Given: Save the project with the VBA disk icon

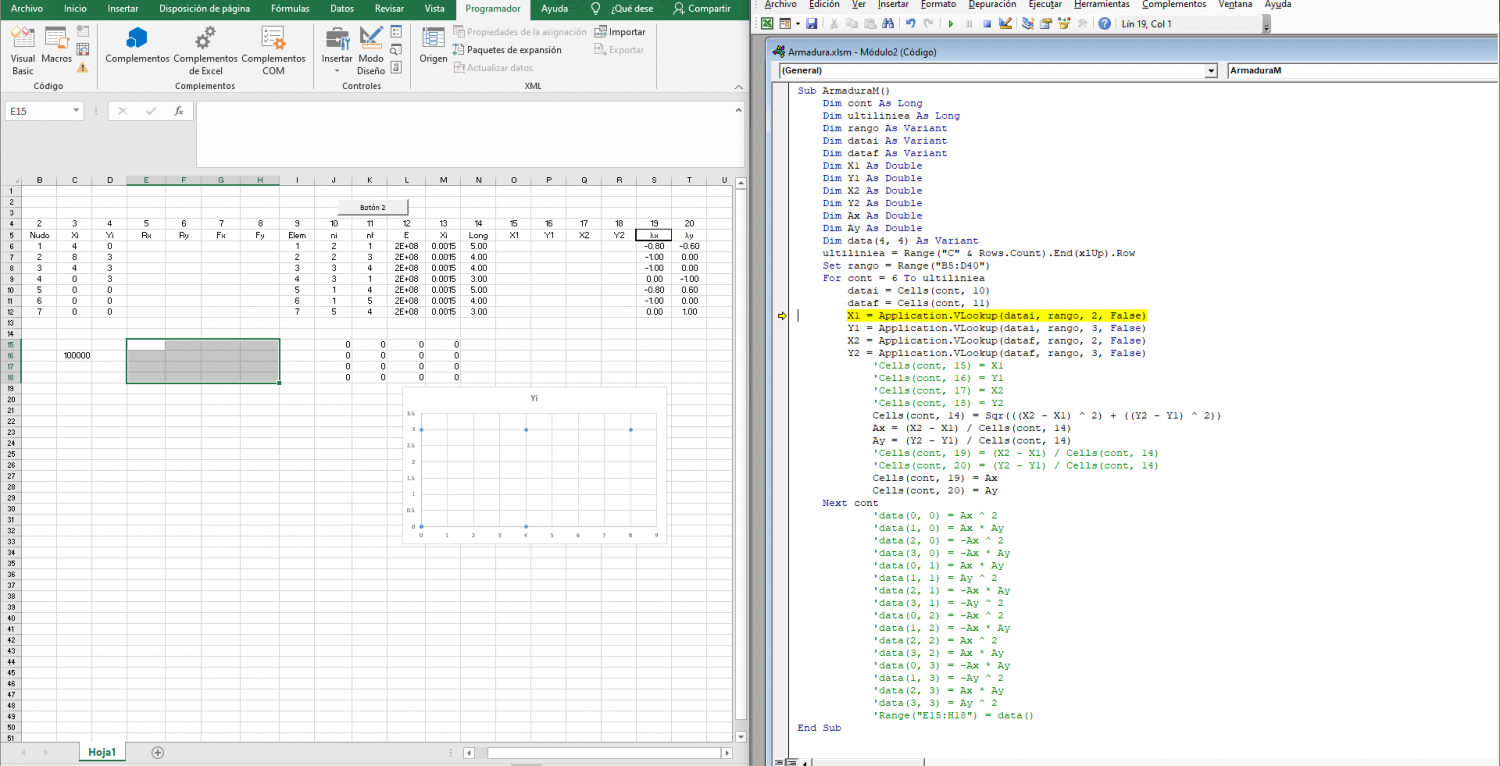Looking at the screenshot, I should click(812, 24).
